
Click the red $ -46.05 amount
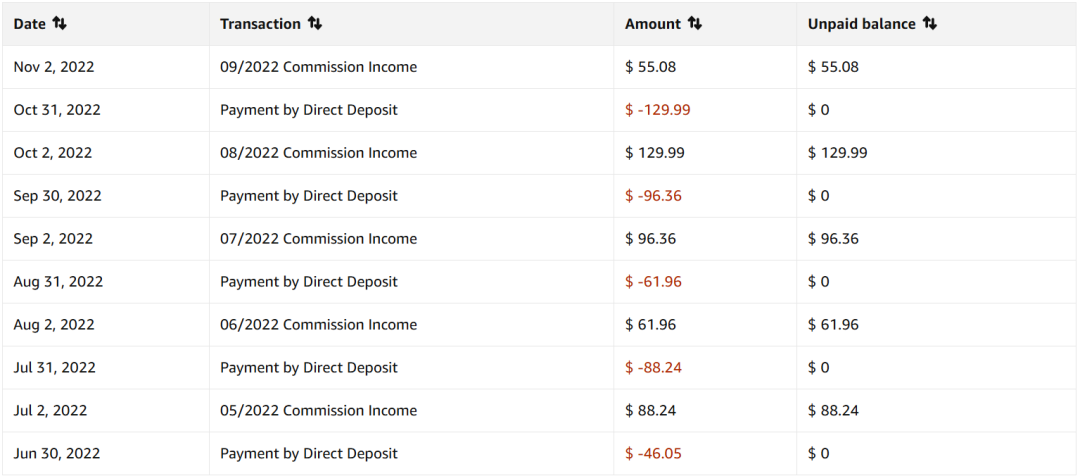coord(653,454)
